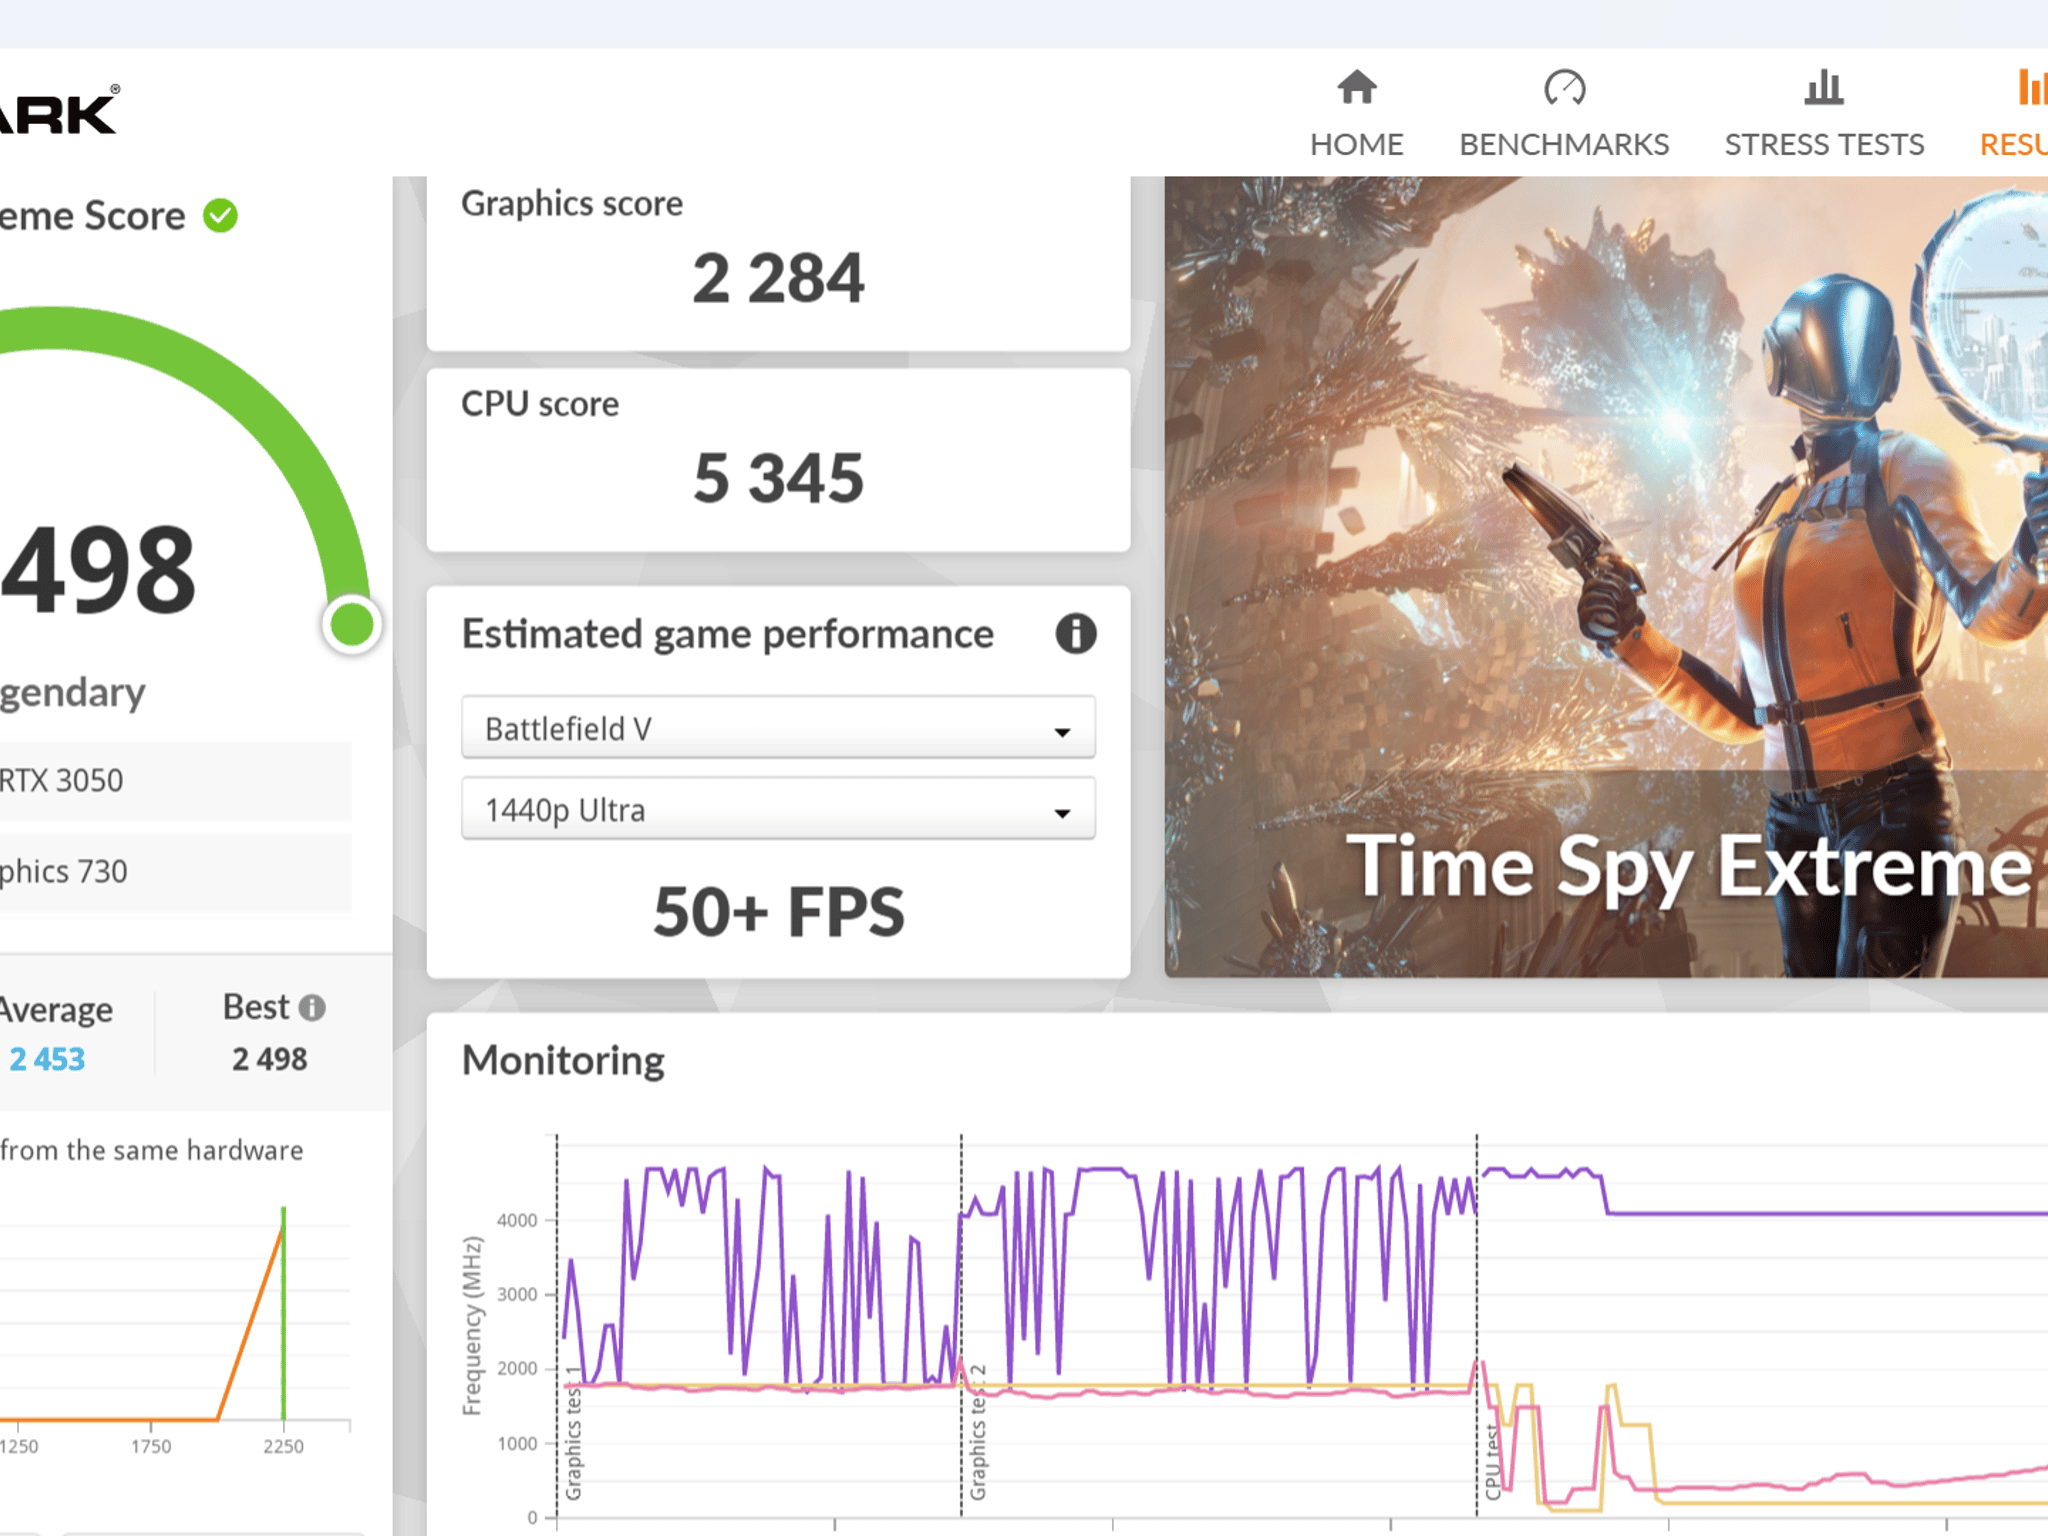
Task: Click the orange Results bars icon
Action: (2032, 87)
